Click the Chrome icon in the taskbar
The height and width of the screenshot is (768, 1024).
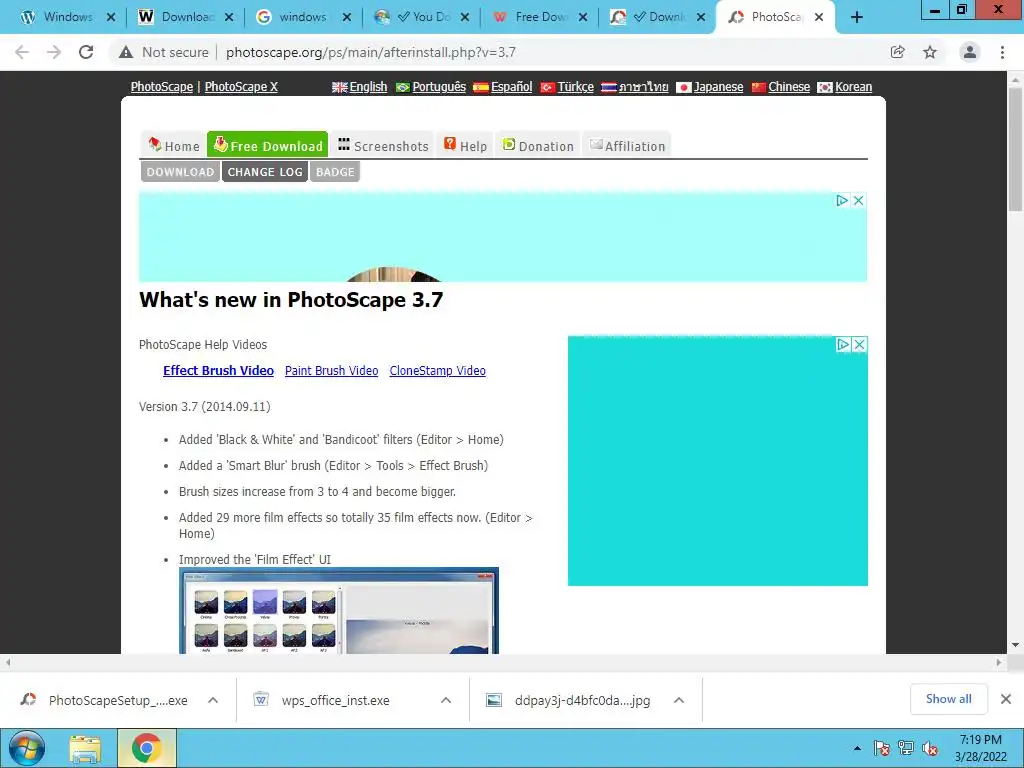click(146, 748)
